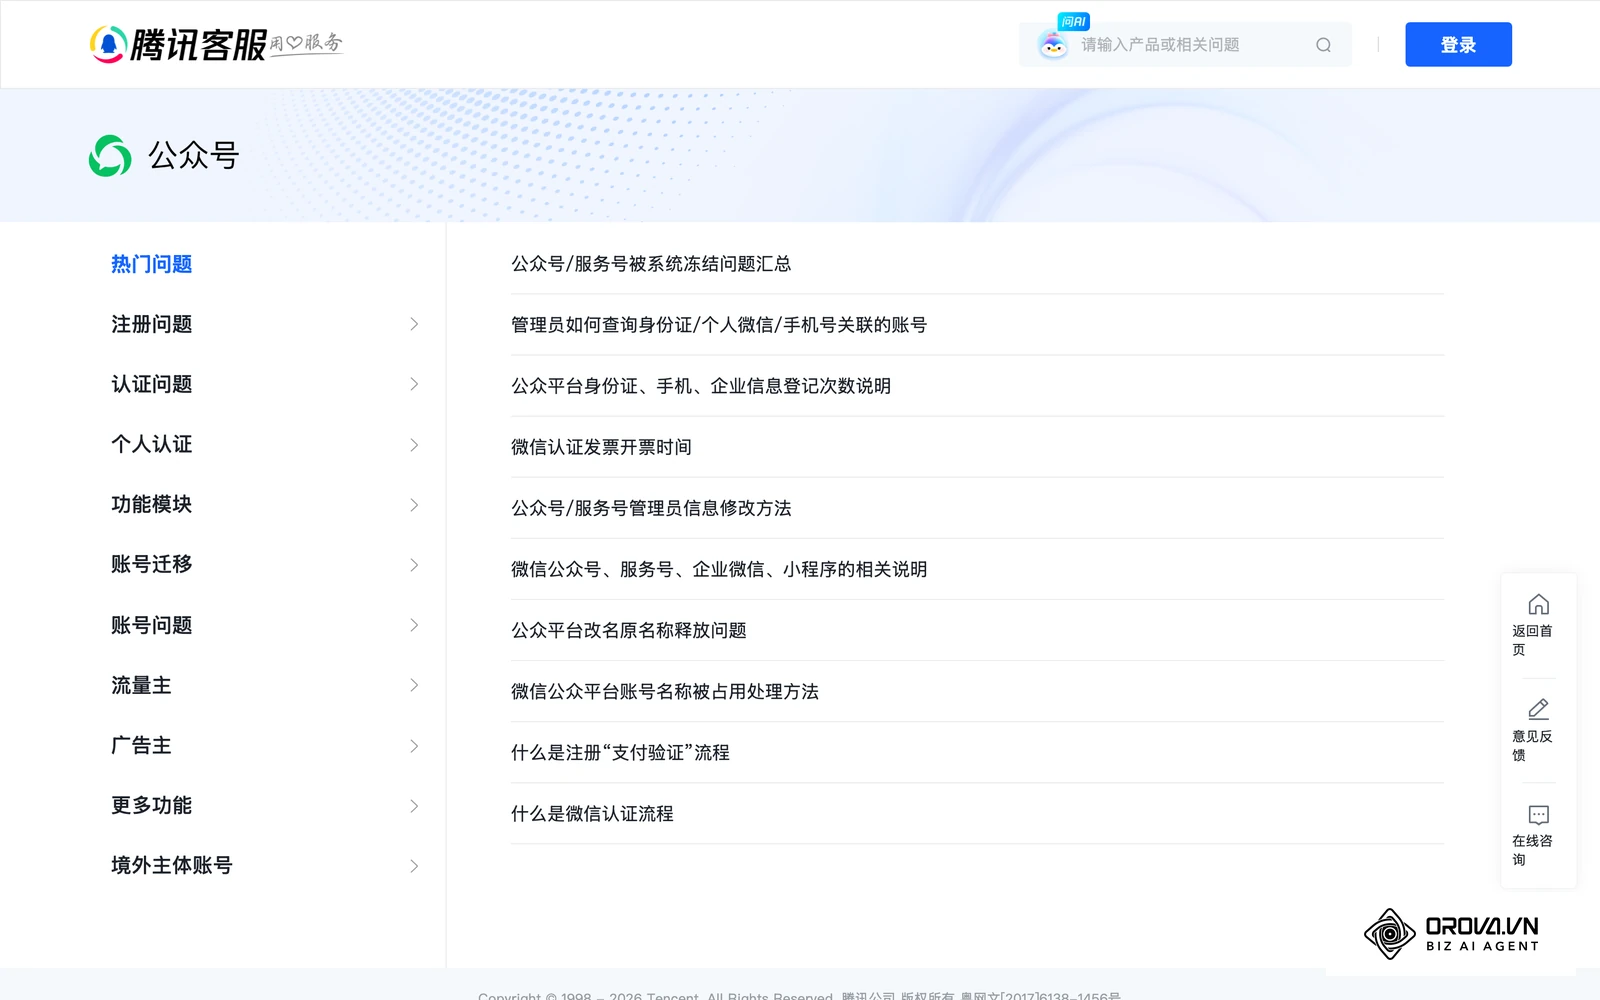Click the Tencent Customer Service logo
This screenshot has width=1600, height=1000.
tap(216, 44)
